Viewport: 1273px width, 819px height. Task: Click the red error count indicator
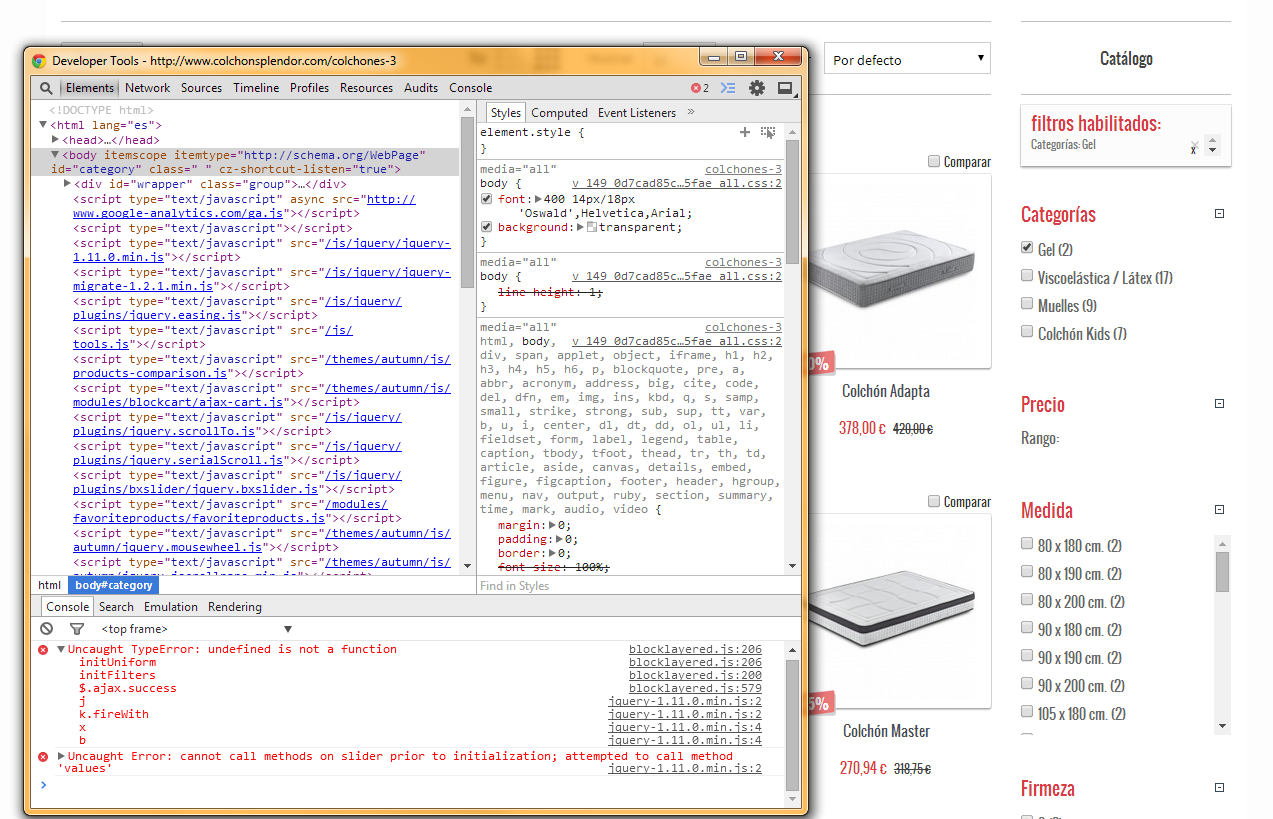coord(699,88)
